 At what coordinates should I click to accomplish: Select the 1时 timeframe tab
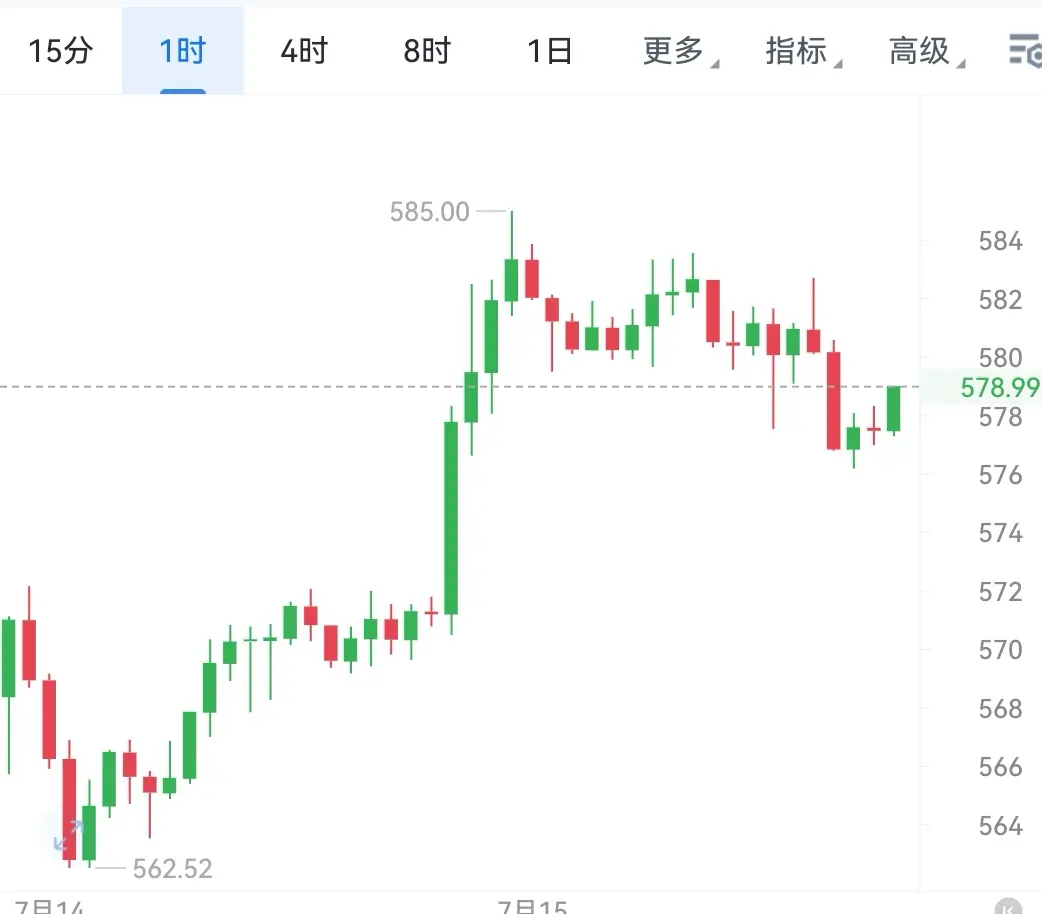[183, 51]
